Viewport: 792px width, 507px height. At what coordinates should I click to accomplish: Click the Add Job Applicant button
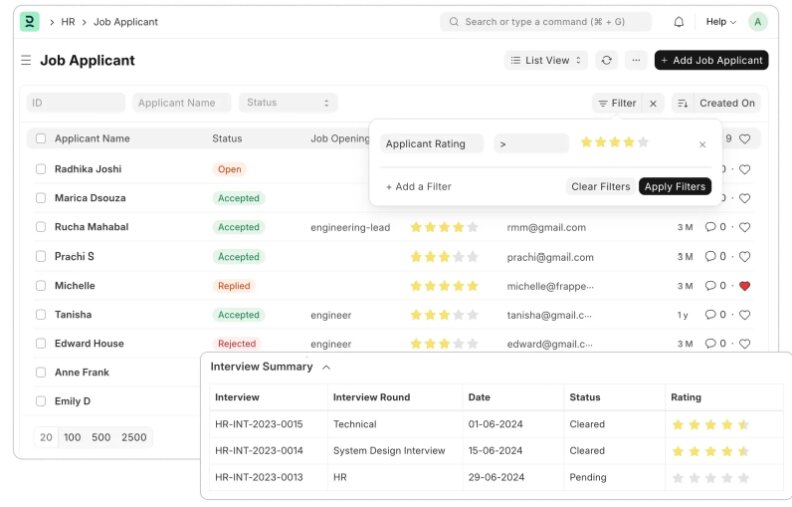[x=711, y=60]
